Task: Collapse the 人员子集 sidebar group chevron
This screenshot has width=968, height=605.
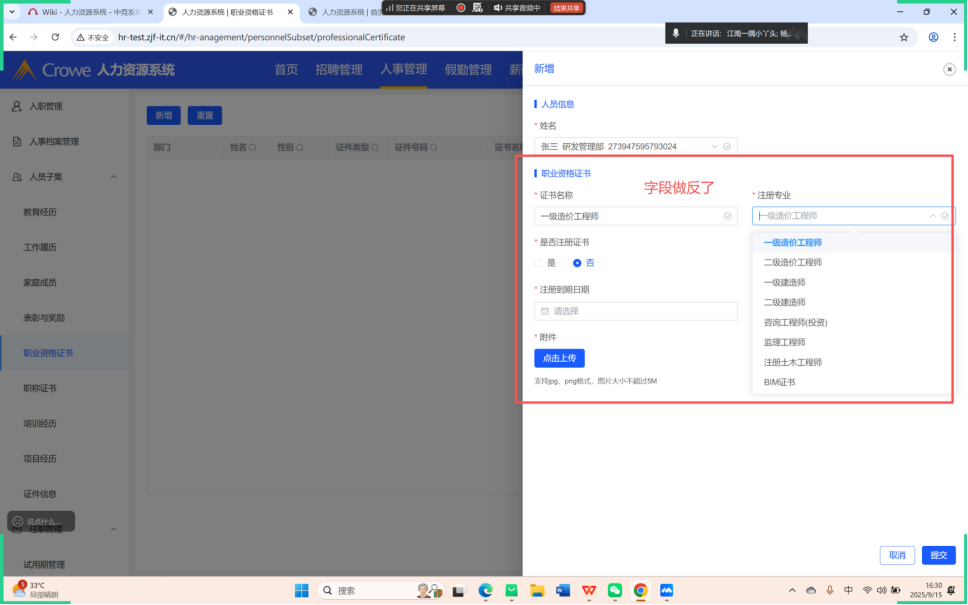Action: pos(114,177)
